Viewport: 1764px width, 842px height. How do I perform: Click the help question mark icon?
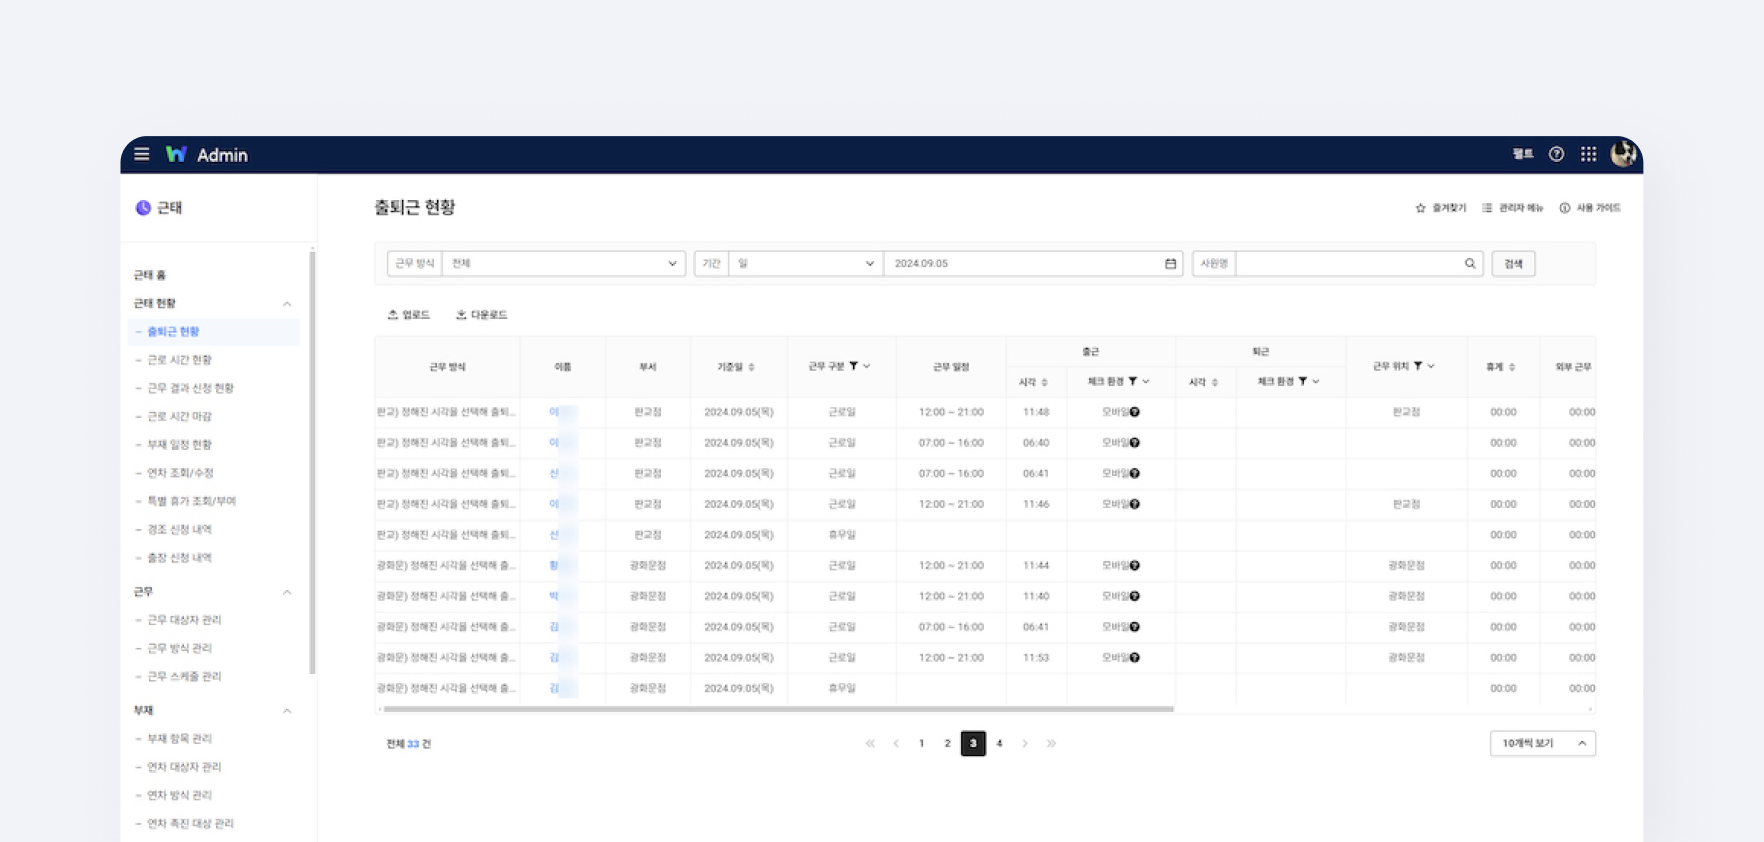(1556, 154)
